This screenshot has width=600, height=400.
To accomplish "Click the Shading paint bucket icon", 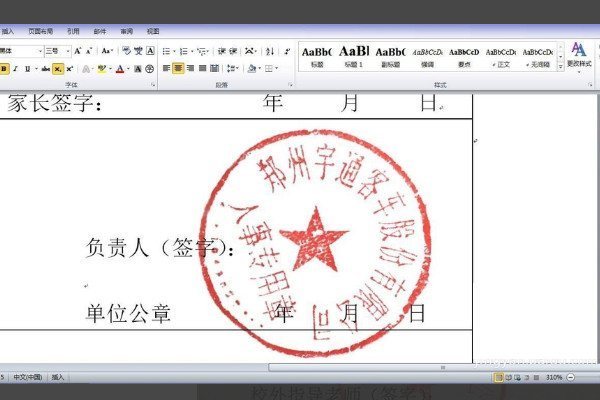I will tap(252, 69).
